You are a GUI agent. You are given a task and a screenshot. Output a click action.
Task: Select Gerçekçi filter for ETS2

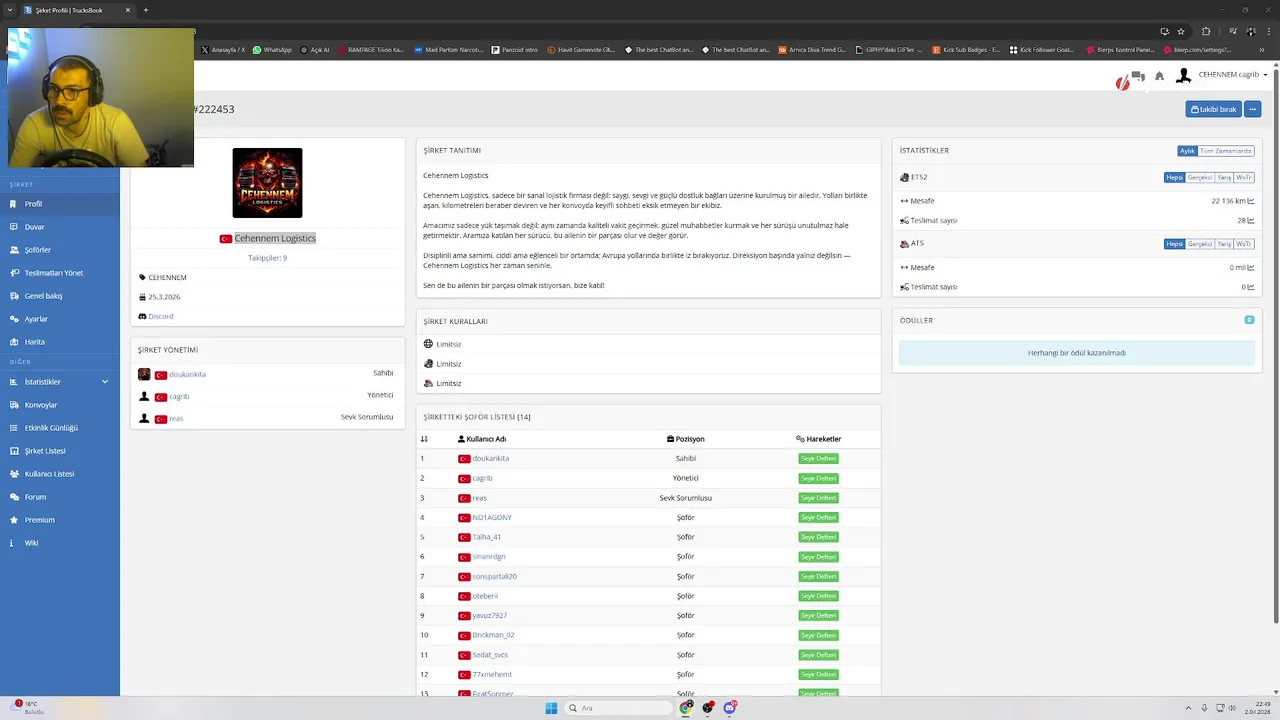pyautogui.click(x=1200, y=177)
